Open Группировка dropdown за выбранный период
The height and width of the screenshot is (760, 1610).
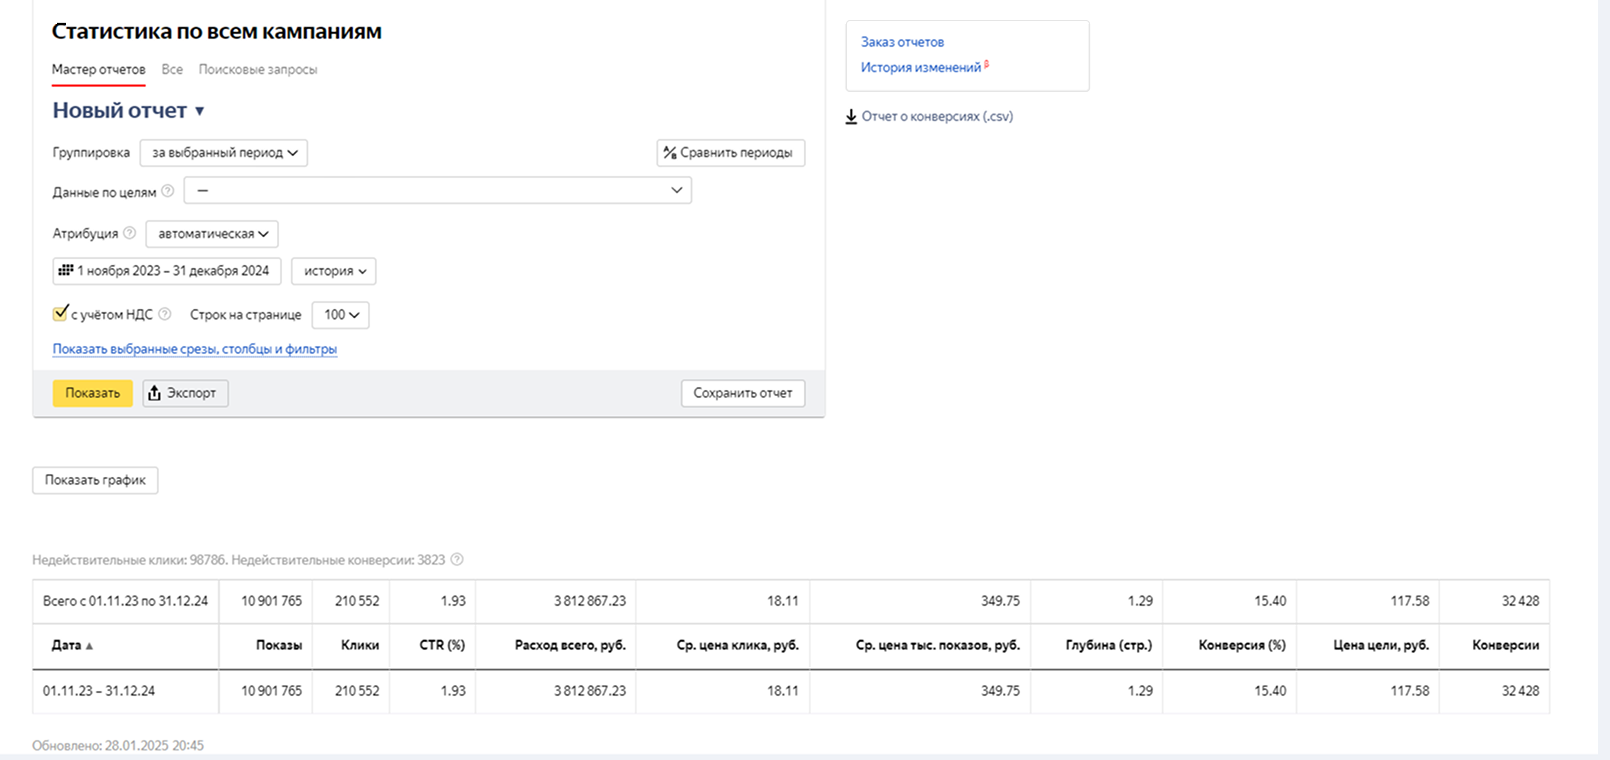[x=224, y=153]
